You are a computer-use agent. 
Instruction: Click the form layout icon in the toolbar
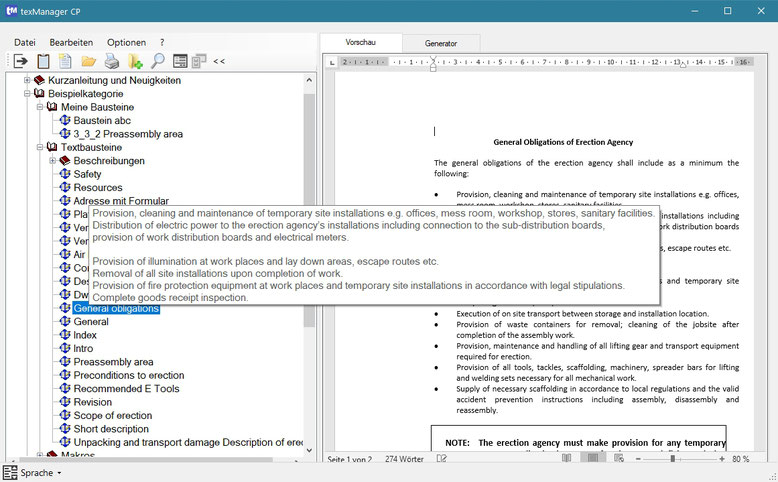pos(180,61)
